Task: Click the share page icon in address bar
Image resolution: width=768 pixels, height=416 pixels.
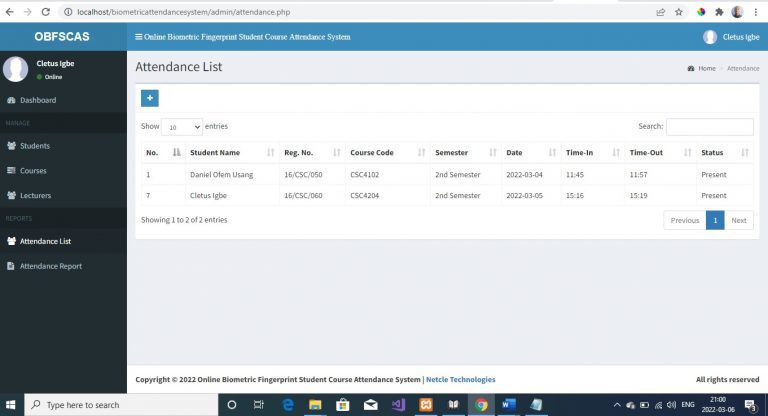Action: point(661,12)
